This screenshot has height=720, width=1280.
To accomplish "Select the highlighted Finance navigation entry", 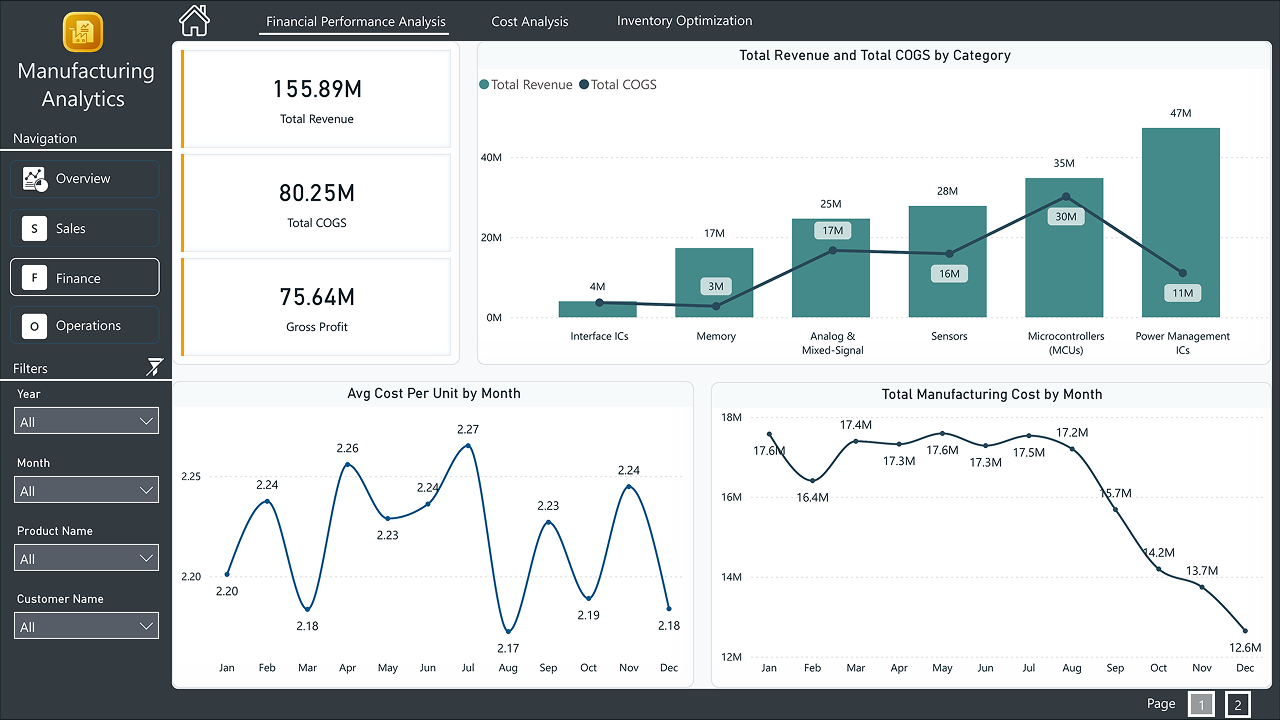I will click(x=84, y=276).
